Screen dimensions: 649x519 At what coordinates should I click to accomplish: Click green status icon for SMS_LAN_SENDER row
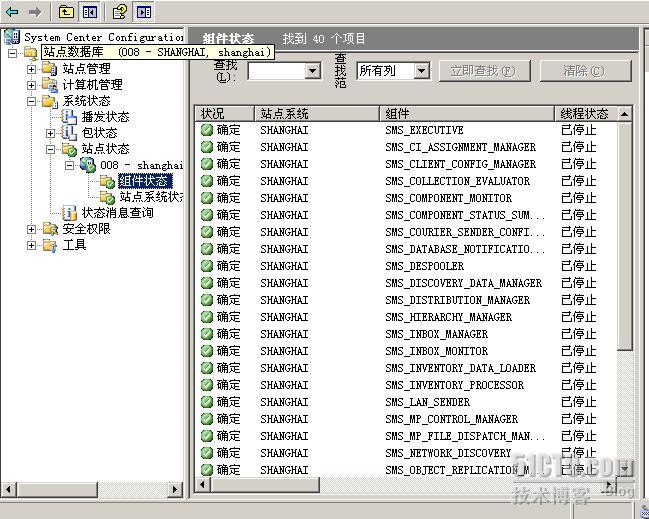tap(207, 402)
